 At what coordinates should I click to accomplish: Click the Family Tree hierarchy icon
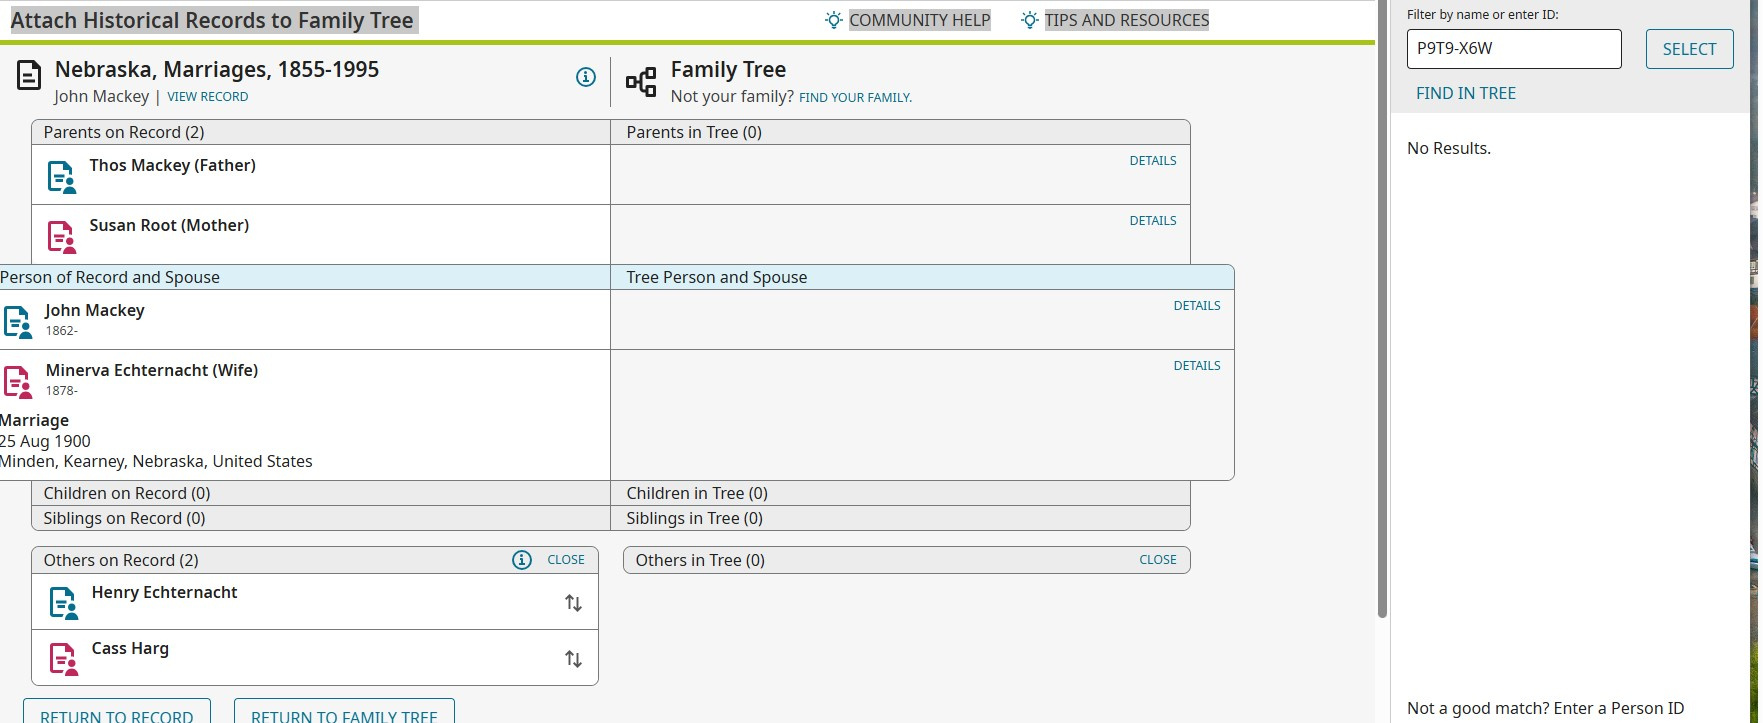point(641,82)
